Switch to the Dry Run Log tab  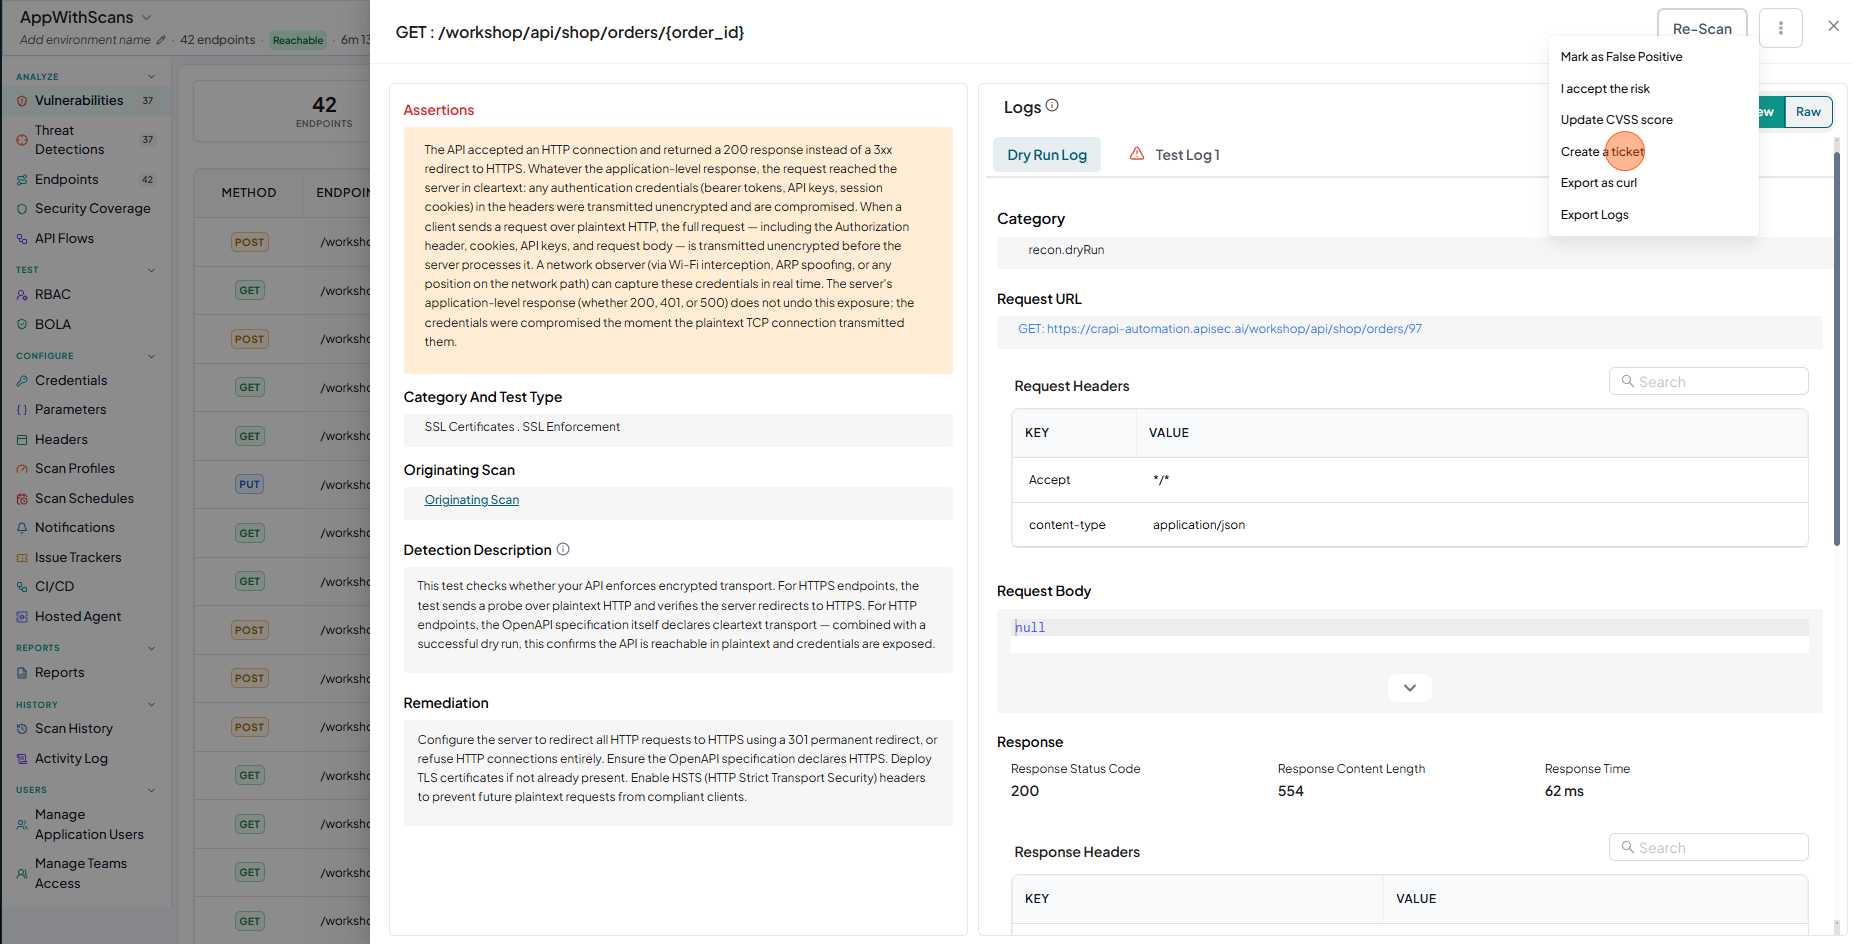[1047, 155]
